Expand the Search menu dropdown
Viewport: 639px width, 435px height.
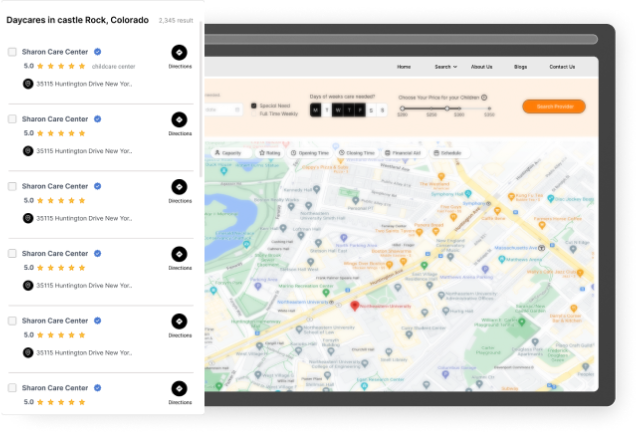445,67
